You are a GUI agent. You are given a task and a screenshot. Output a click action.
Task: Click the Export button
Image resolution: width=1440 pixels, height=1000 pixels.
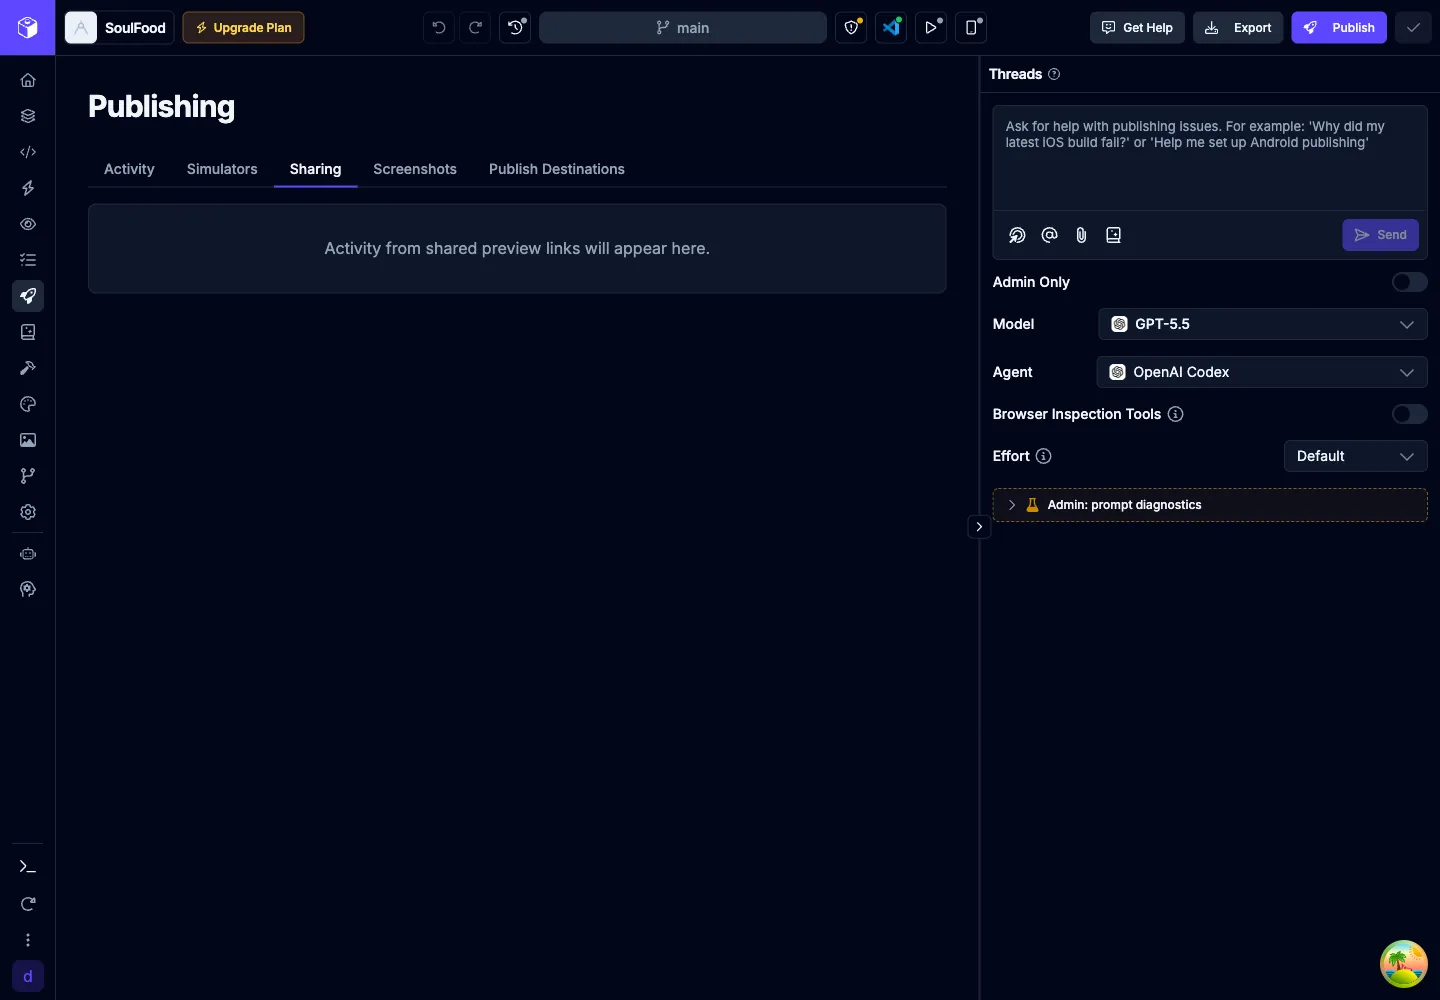[x=1238, y=28]
